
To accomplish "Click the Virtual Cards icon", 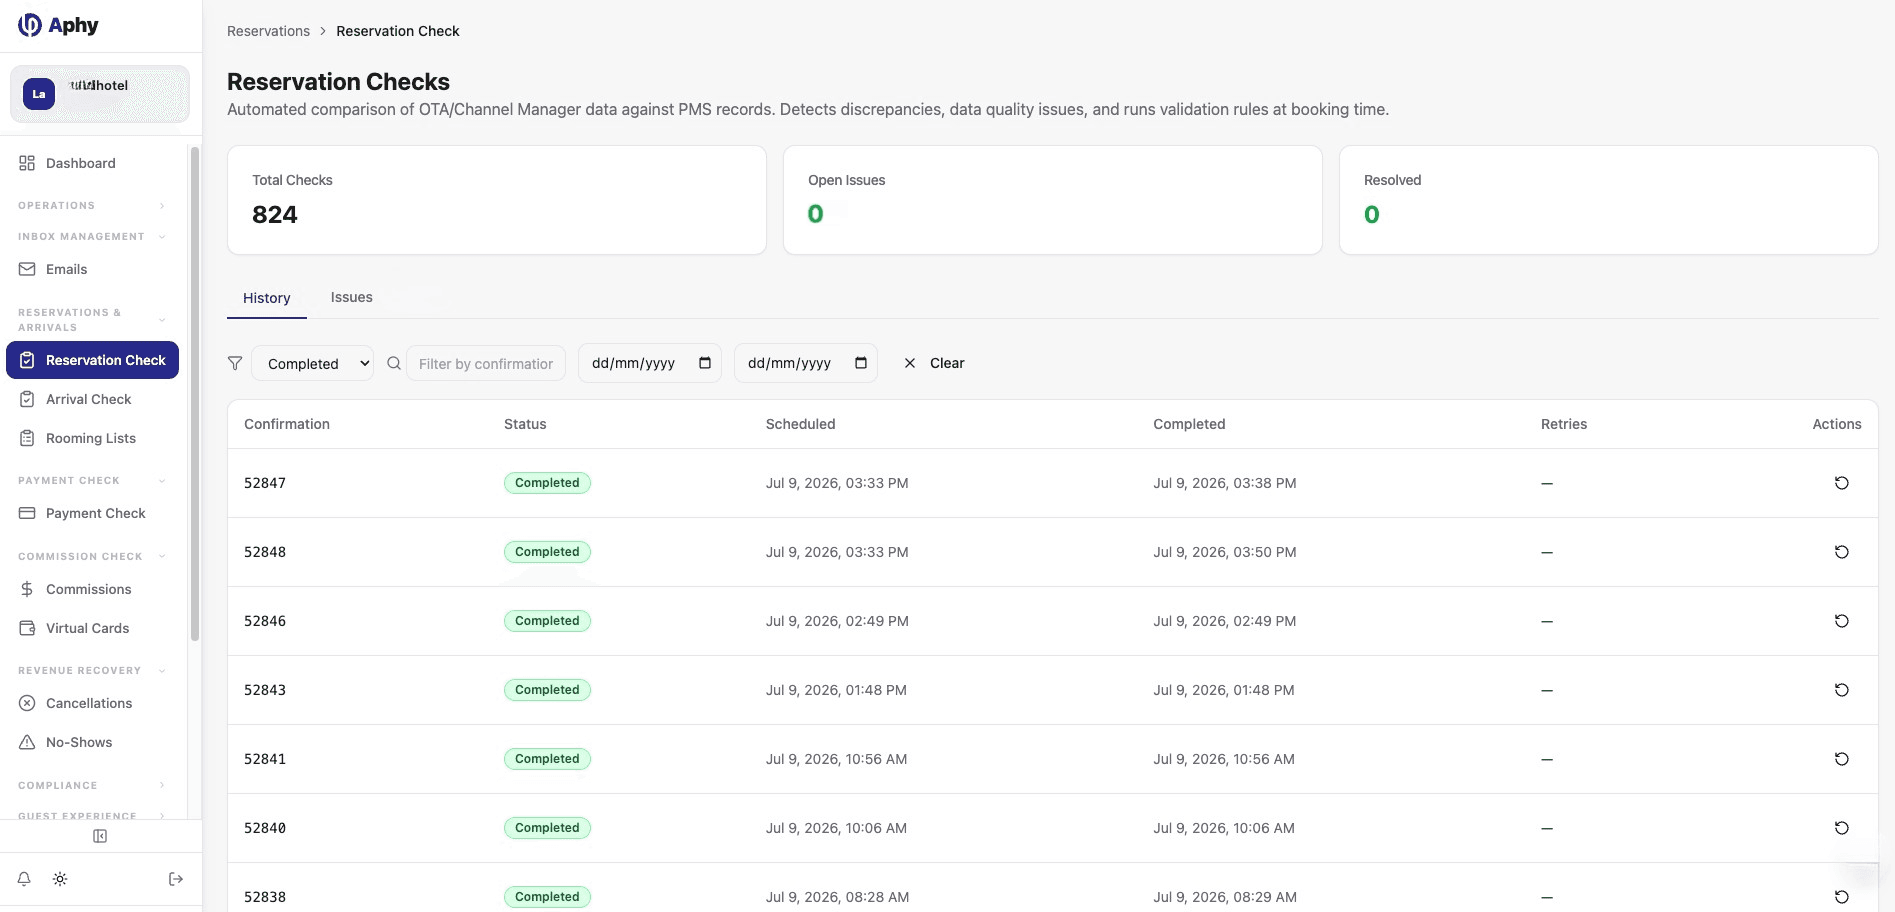I will point(27,628).
